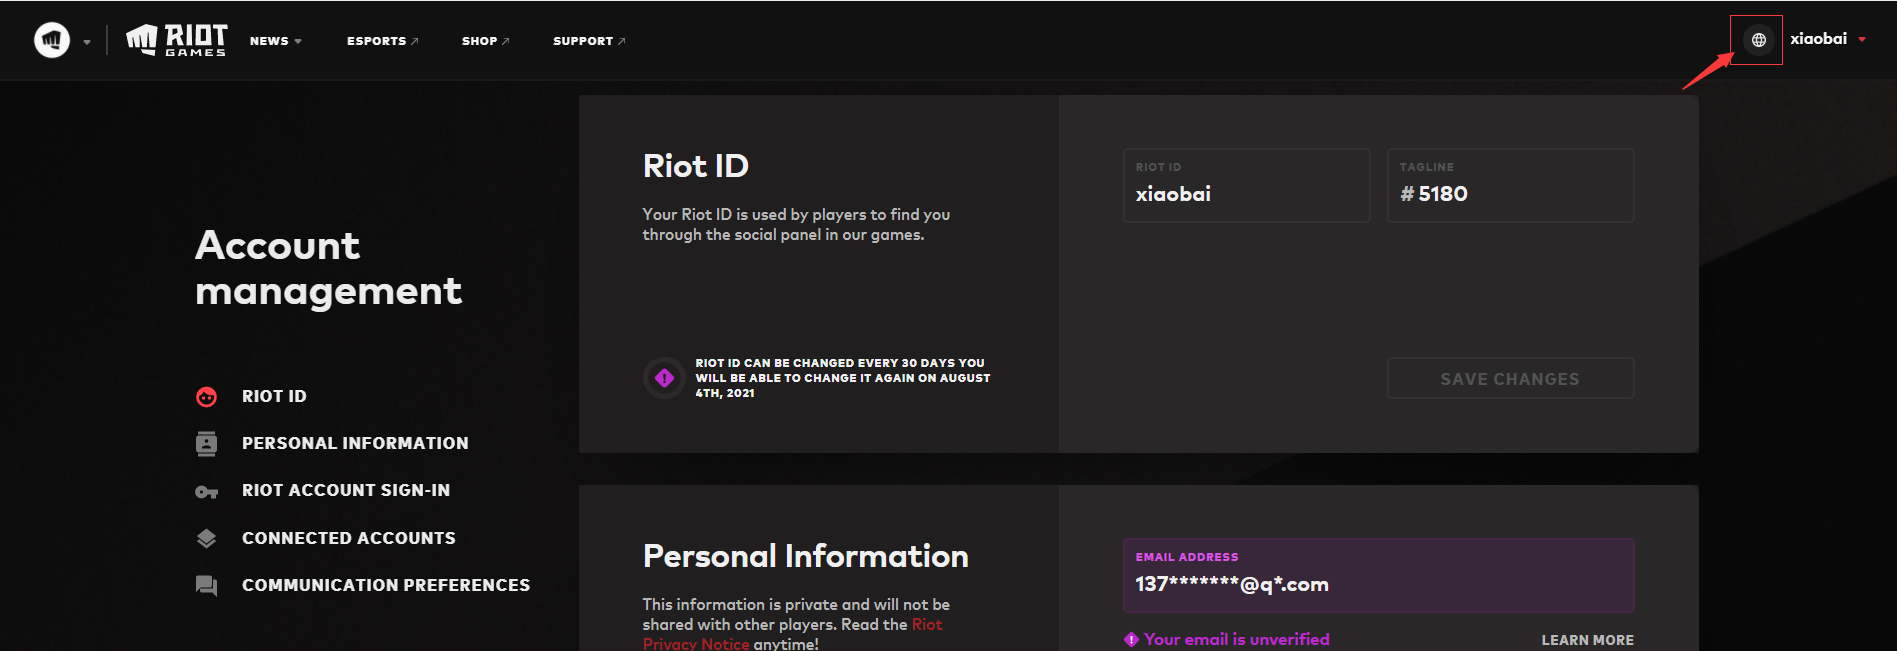Screen dimensions: 1897x651
Task: Click the purple diamond notice icon
Action: click(x=664, y=378)
